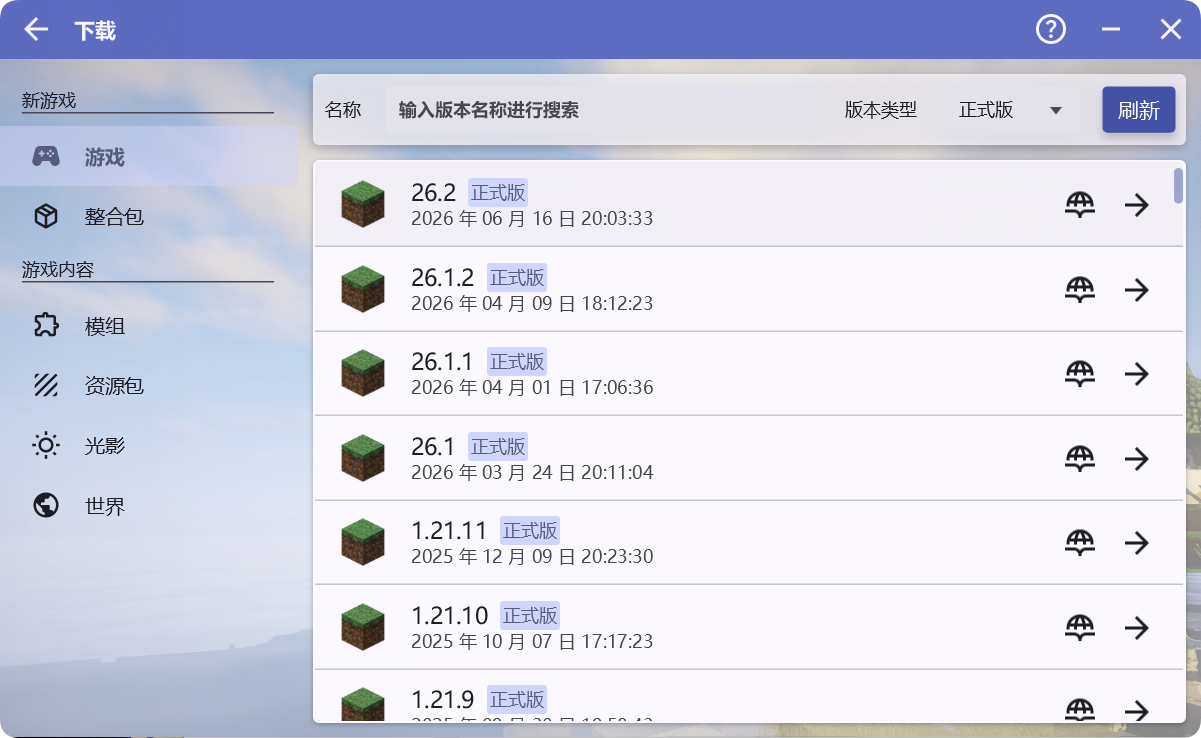Click the sun icon for 光影
The height and width of the screenshot is (738, 1201).
click(x=46, y=446)
